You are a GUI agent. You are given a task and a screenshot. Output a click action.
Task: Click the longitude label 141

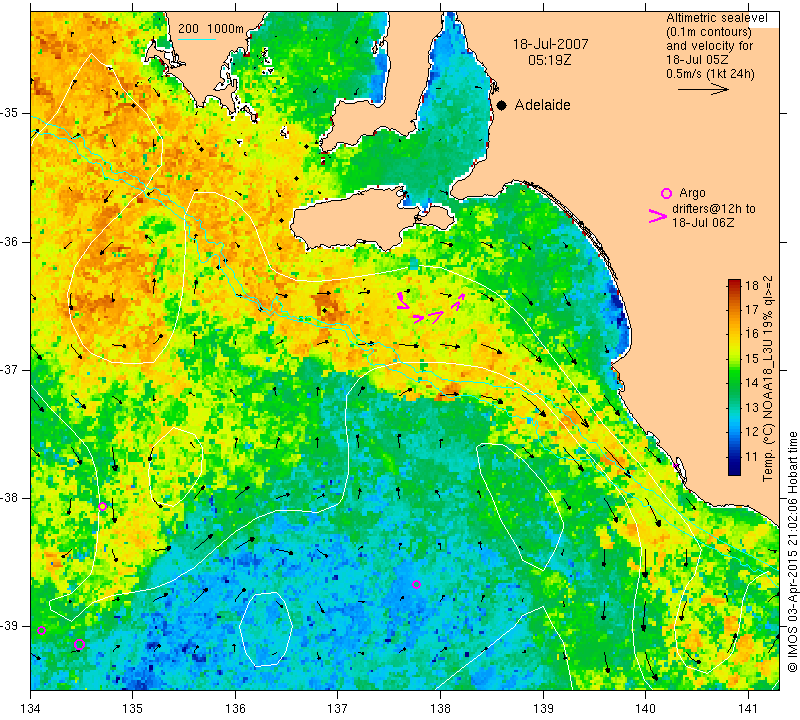pyautogui.click(x=748, y=709)
